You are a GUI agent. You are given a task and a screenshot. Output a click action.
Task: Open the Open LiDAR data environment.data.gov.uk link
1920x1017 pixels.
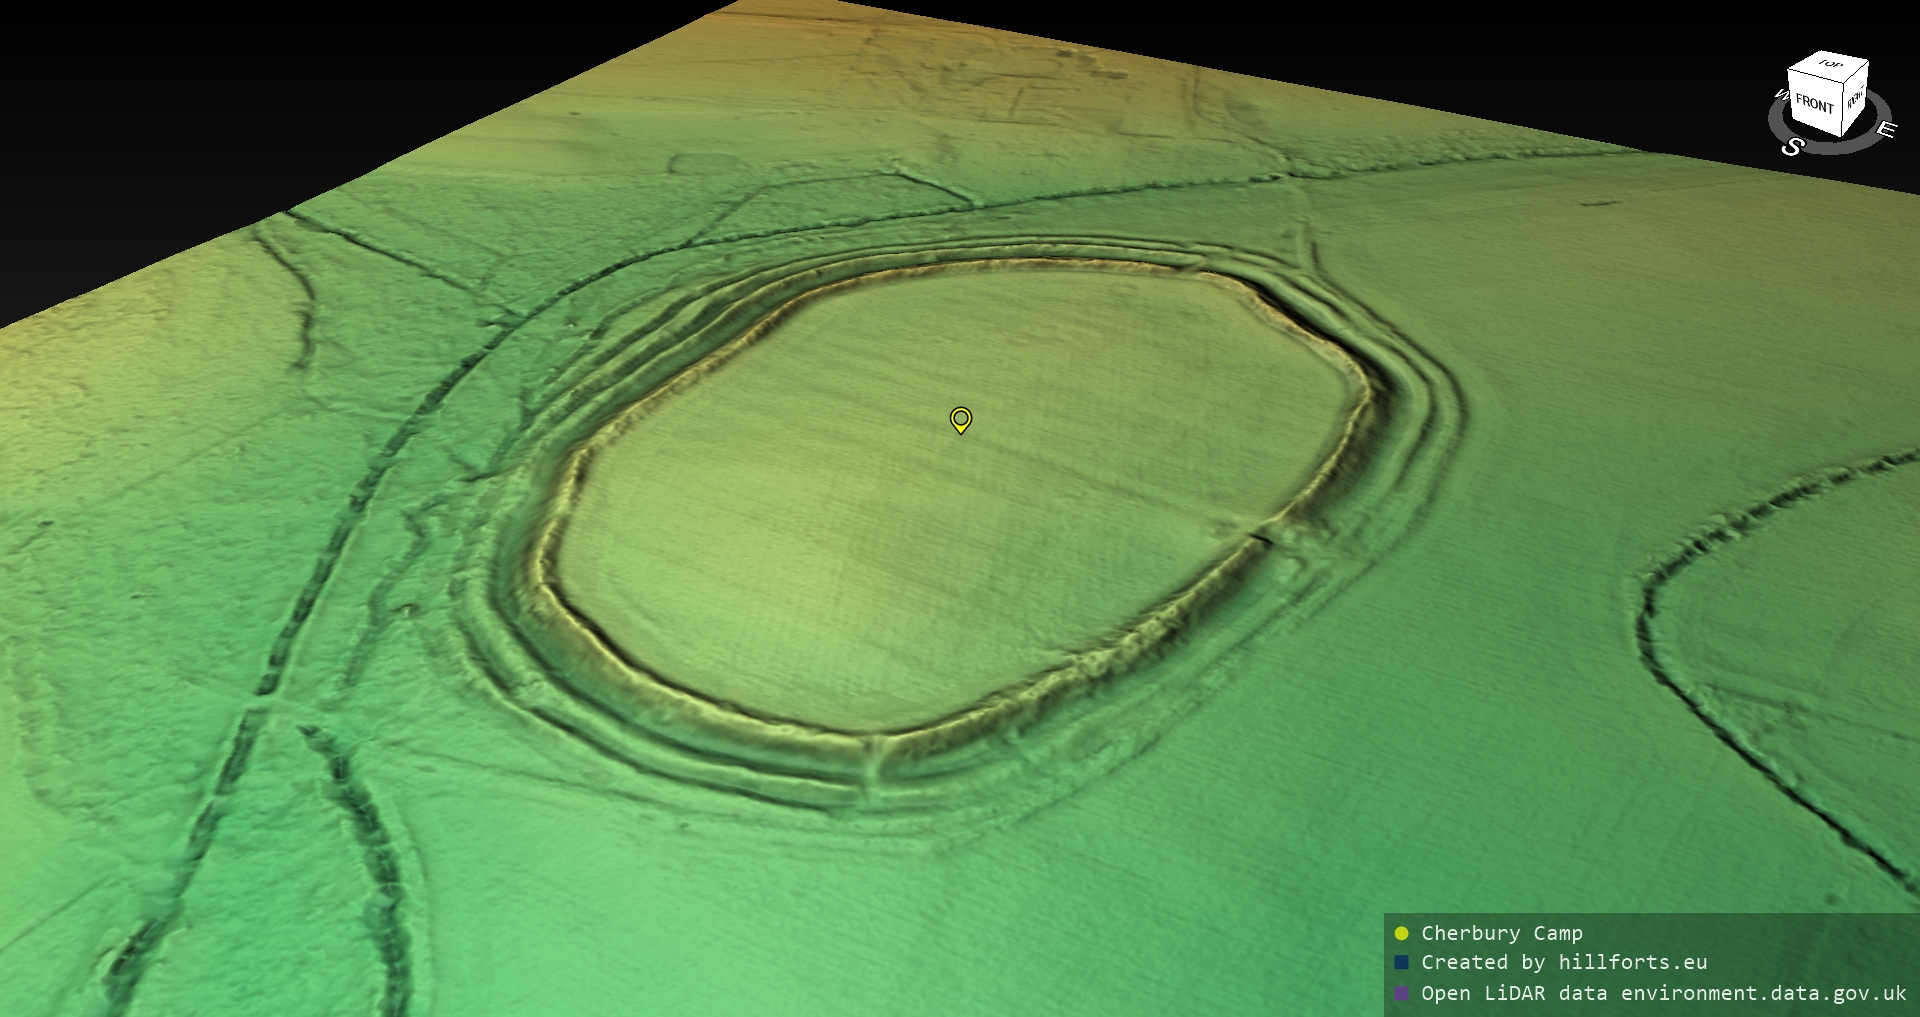(x=1663, y=993)
